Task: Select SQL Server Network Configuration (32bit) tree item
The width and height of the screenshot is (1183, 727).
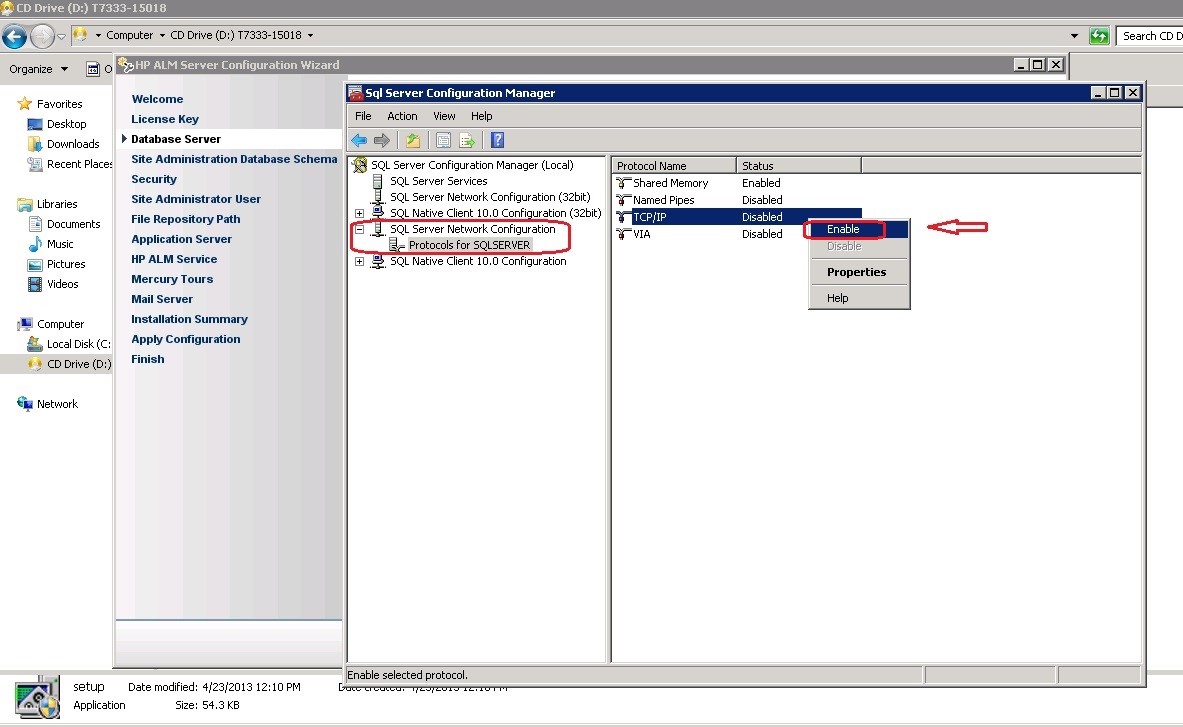Action: [x=490, y=198]
